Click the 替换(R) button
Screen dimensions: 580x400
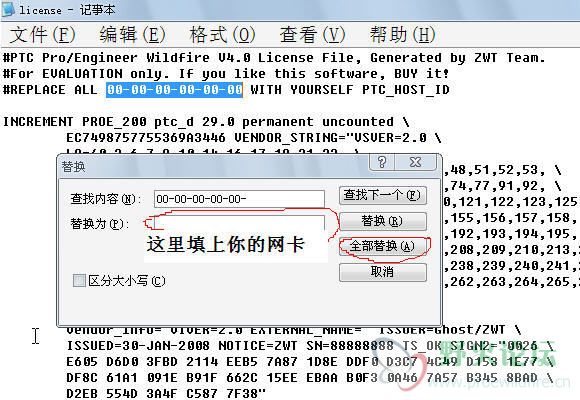382,221
